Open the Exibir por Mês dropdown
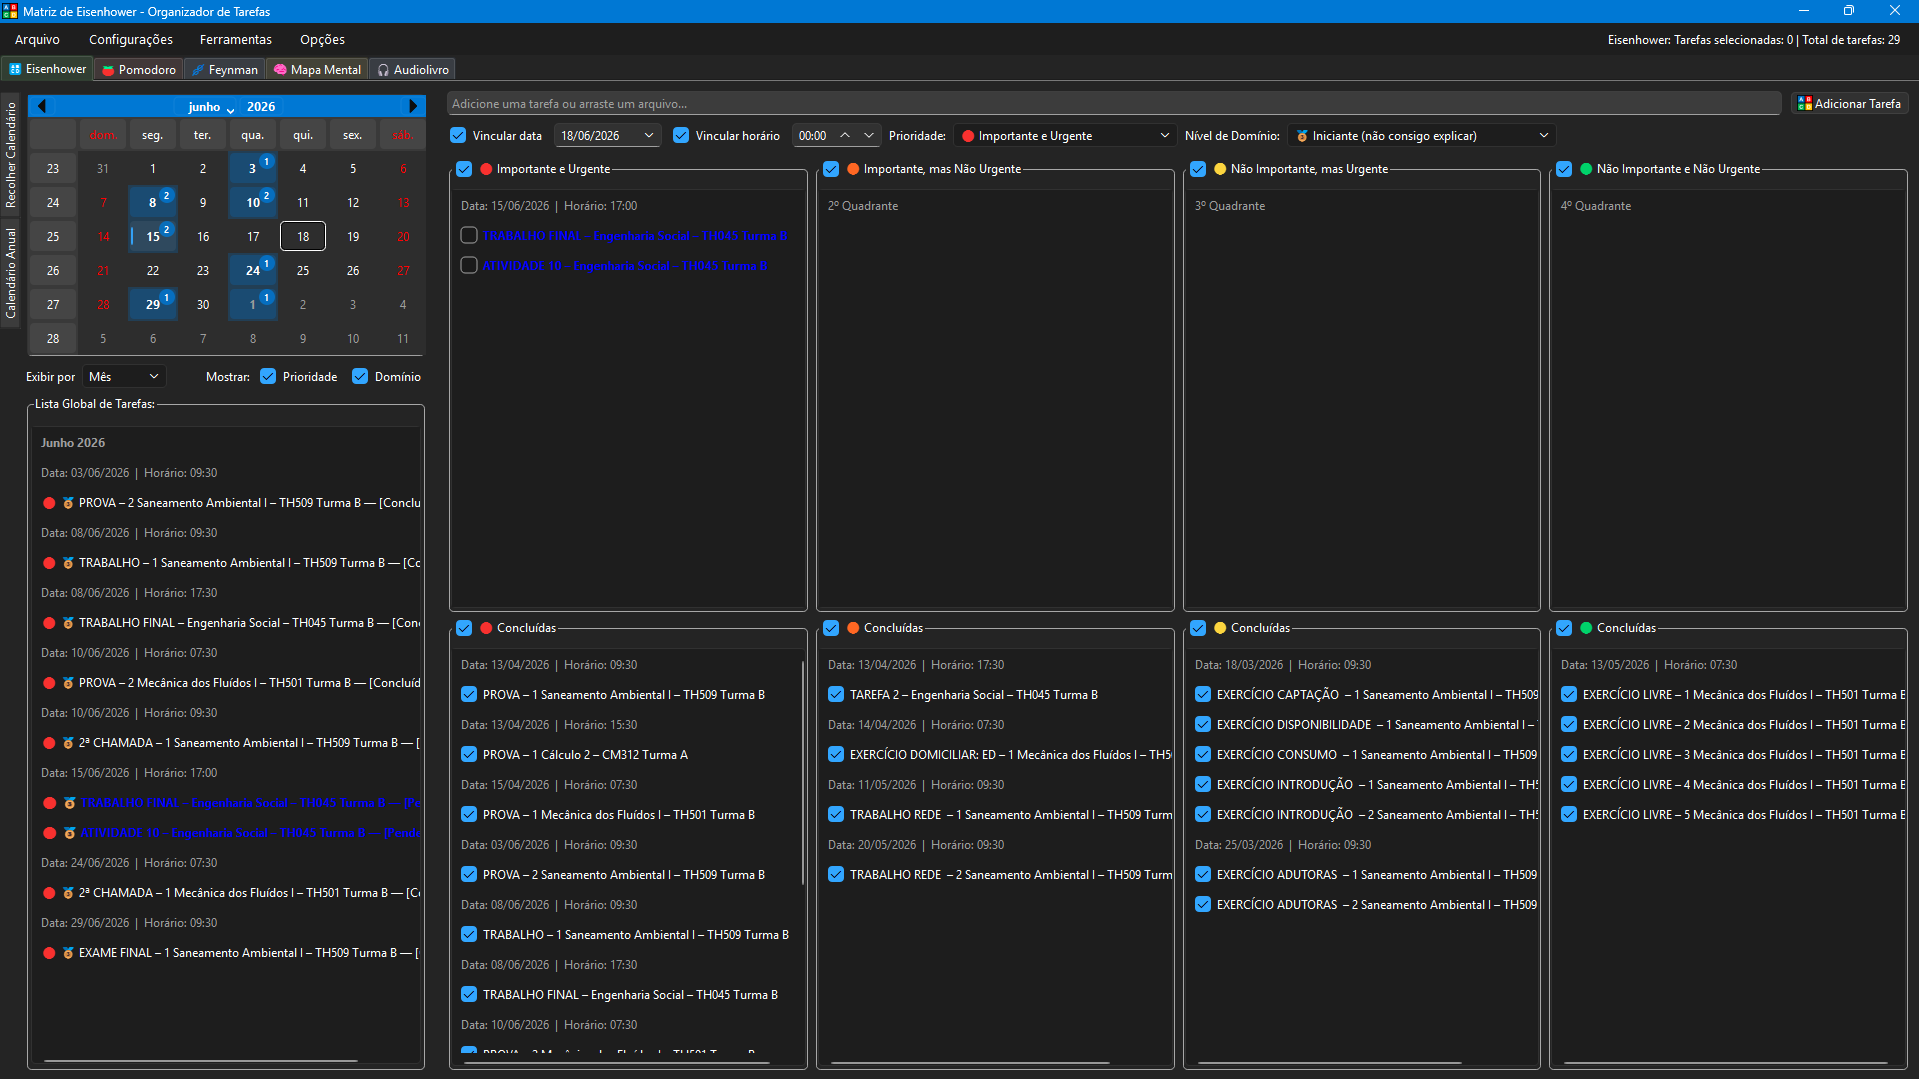Screen dimensions: 1919x1079 click(124, 376)
